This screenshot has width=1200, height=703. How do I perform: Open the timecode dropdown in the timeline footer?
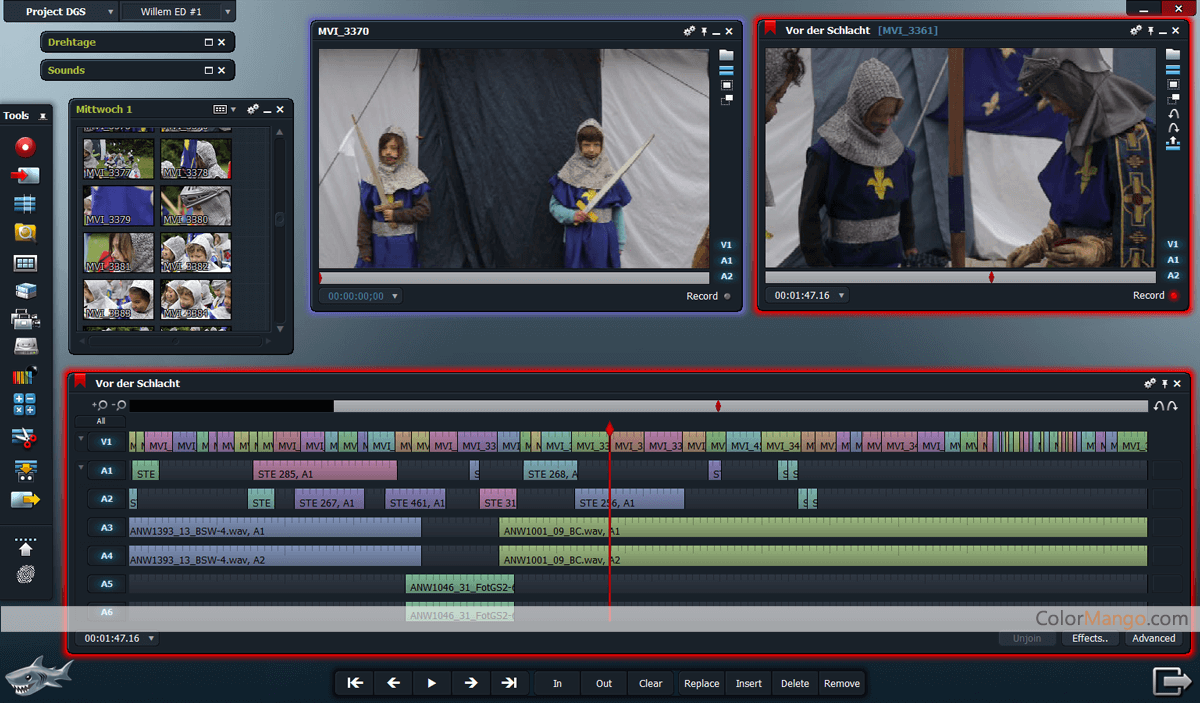tap(150, 638)
